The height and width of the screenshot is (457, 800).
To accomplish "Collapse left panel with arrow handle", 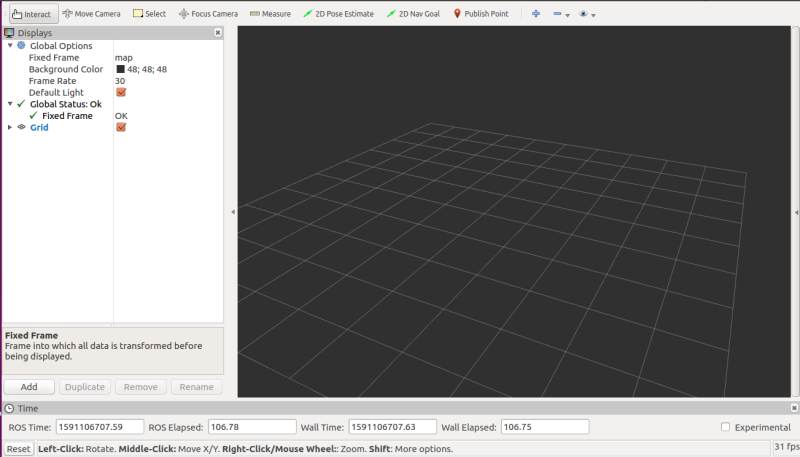I will click(233, 212).
